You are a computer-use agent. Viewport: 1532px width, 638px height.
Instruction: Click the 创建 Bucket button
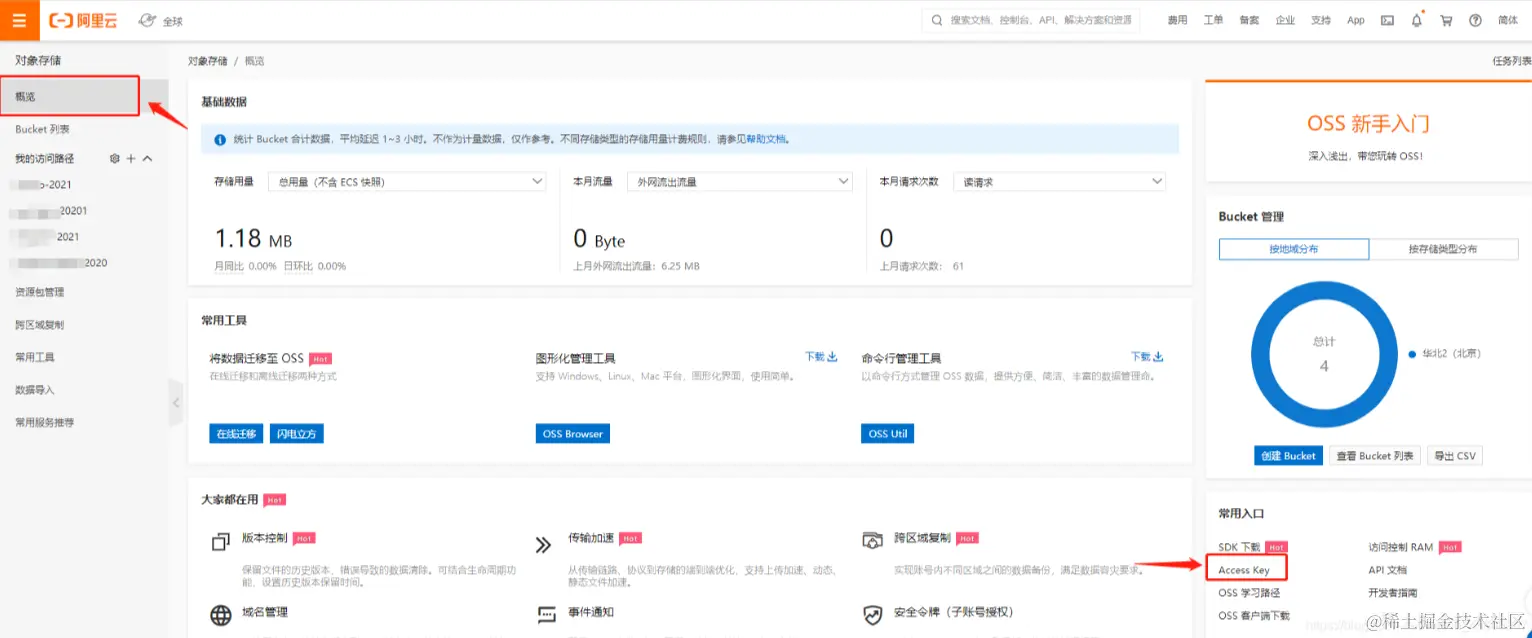1288,456
